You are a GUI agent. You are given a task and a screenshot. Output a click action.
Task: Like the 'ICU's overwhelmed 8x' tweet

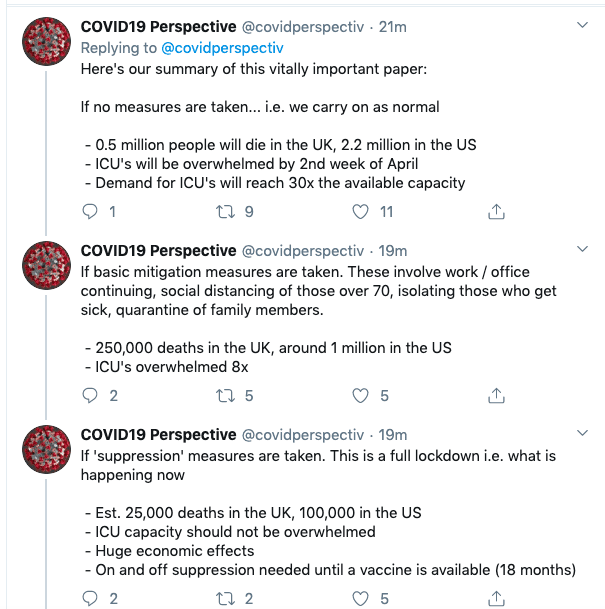coord(360,396)
